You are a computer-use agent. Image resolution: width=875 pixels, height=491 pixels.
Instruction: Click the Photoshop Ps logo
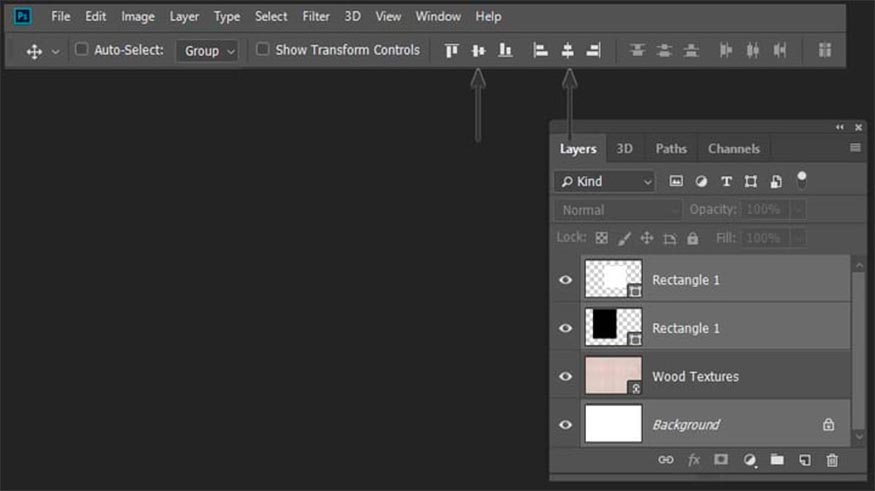pyautogui.click(x=22, y=16)
